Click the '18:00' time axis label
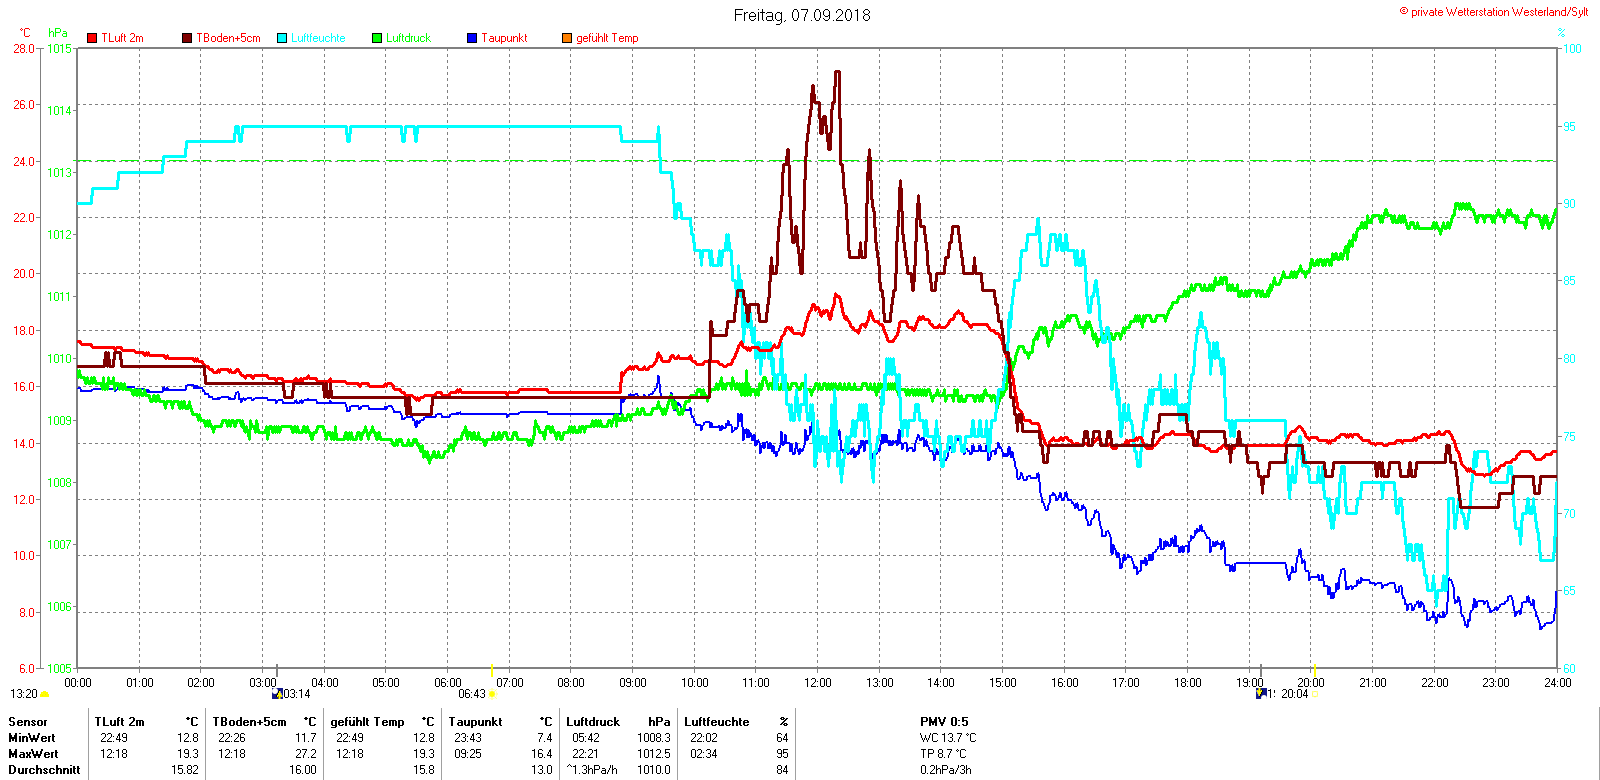1600x780 pixels. (x=1188, y=683)
